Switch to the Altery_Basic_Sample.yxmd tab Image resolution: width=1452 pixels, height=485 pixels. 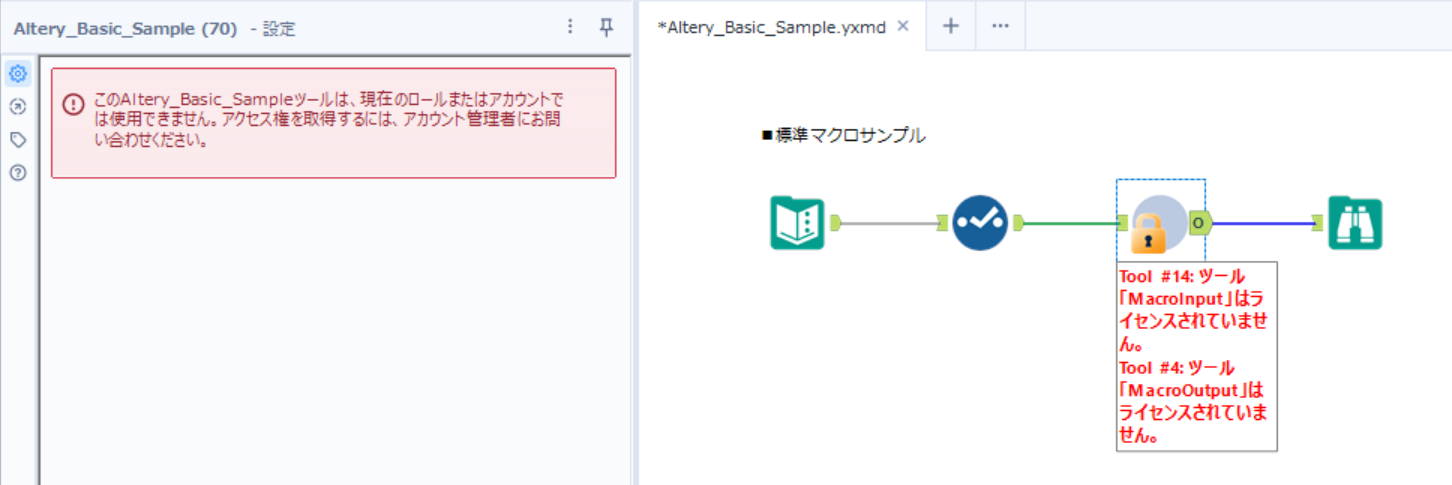(x=772, y=27)
